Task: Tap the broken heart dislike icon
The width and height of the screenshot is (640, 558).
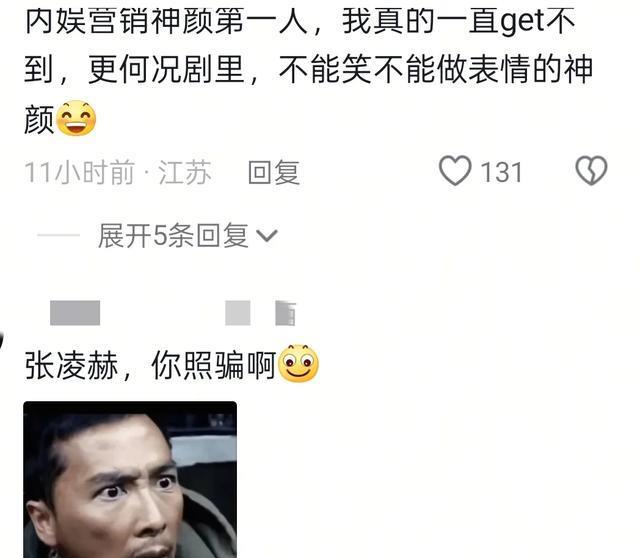Action: (x=591, y=171)
